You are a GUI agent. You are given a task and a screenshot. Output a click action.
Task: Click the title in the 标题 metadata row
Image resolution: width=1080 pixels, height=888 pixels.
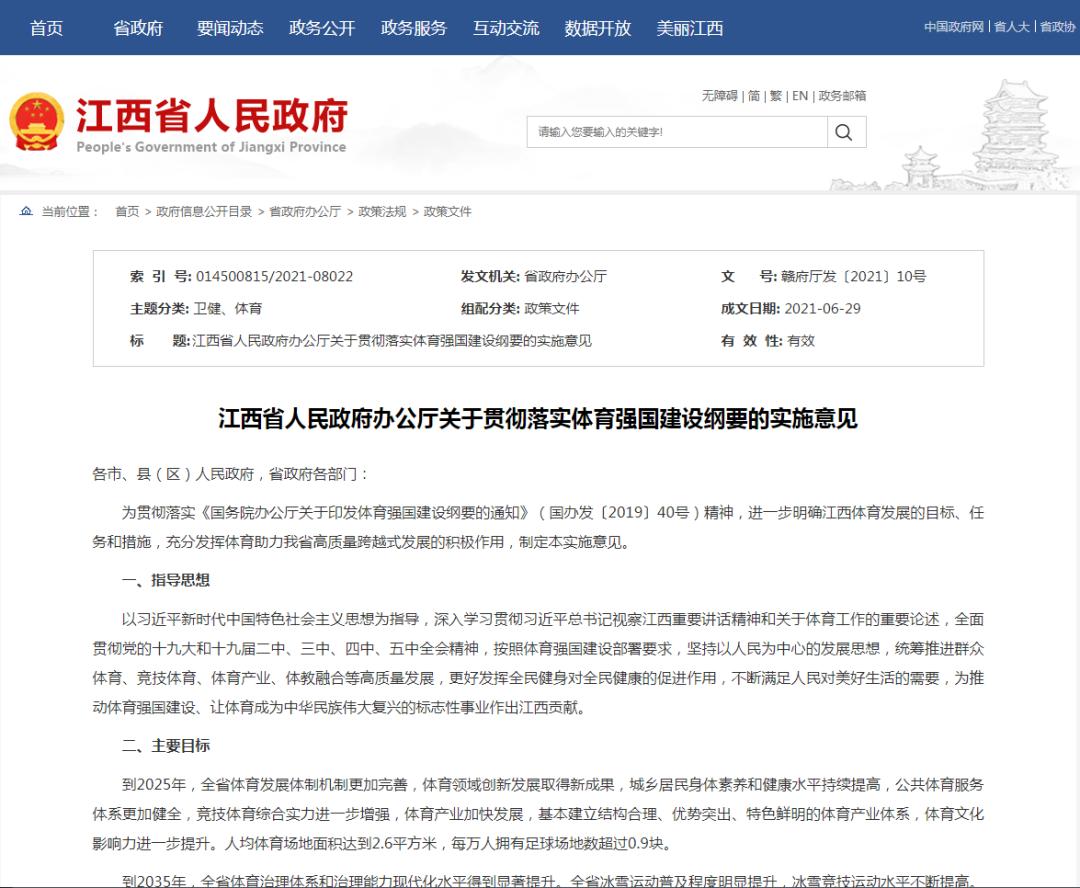coord(392,341)
